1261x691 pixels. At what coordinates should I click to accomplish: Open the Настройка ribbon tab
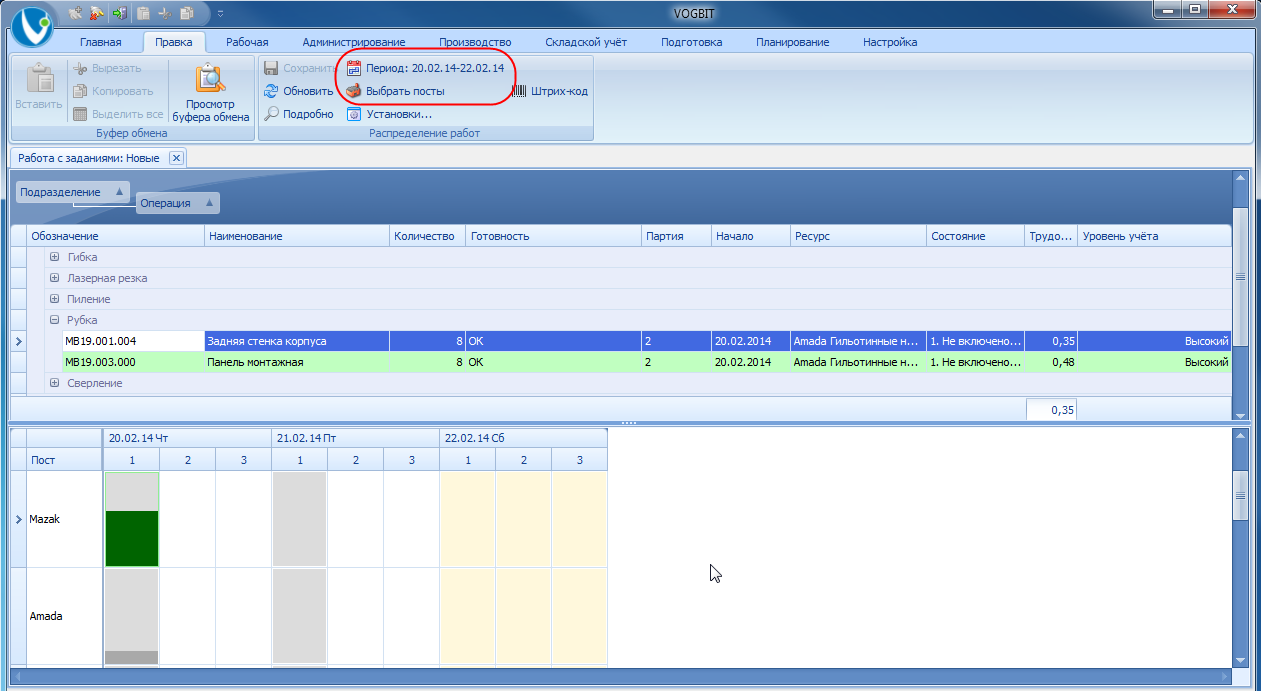(x=890, y=42)
